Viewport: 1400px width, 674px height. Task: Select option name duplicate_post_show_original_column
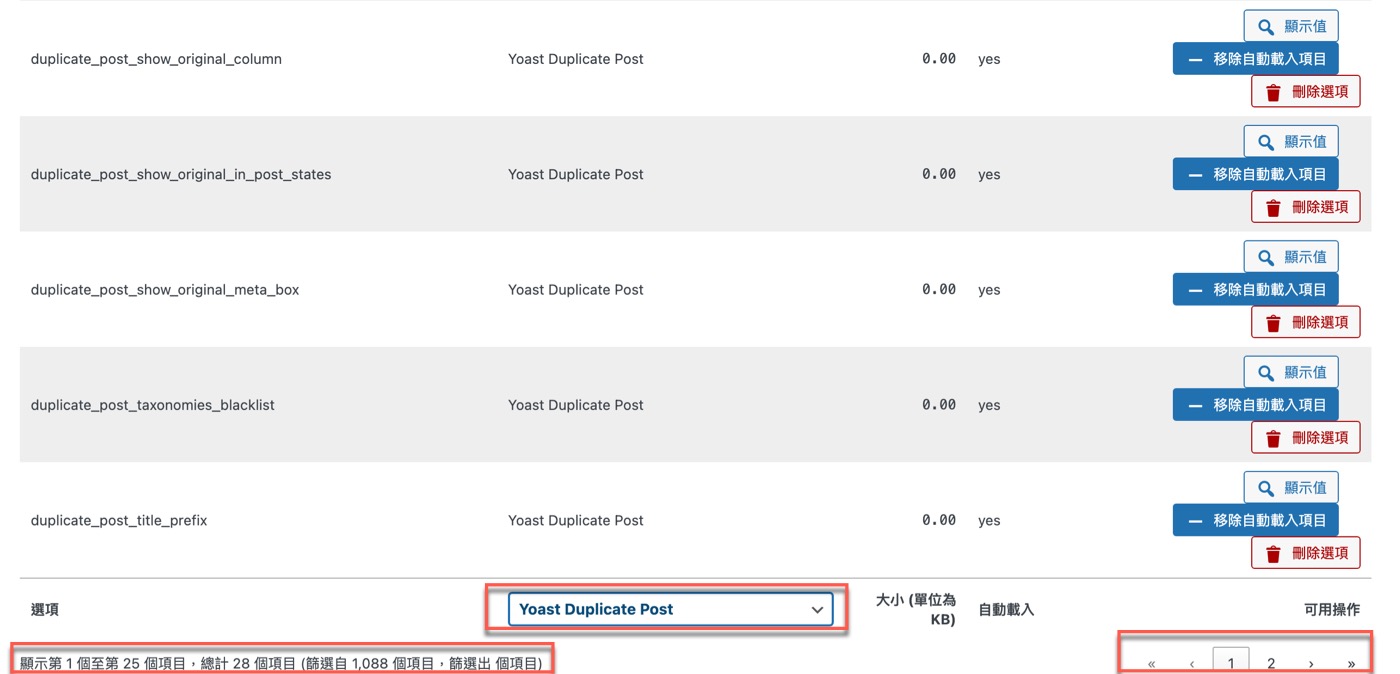pyautogui.click(x=156, y=59)
